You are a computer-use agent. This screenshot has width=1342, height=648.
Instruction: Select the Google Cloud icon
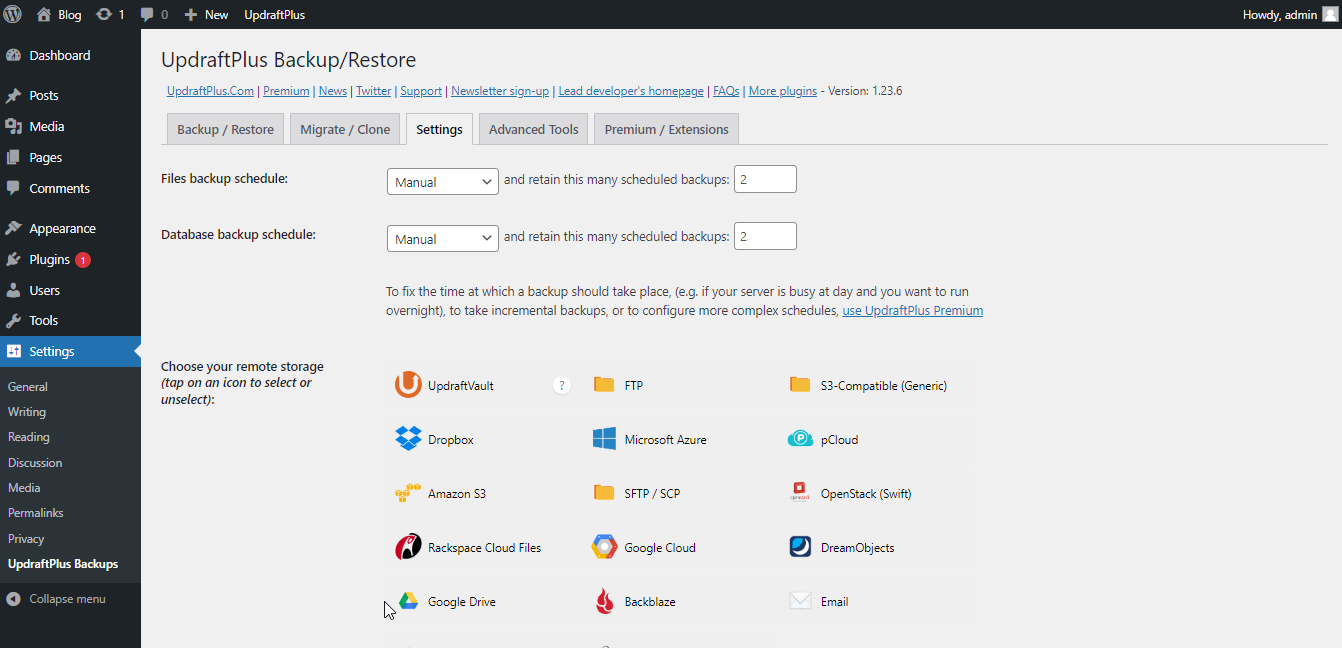pos(604,547)
